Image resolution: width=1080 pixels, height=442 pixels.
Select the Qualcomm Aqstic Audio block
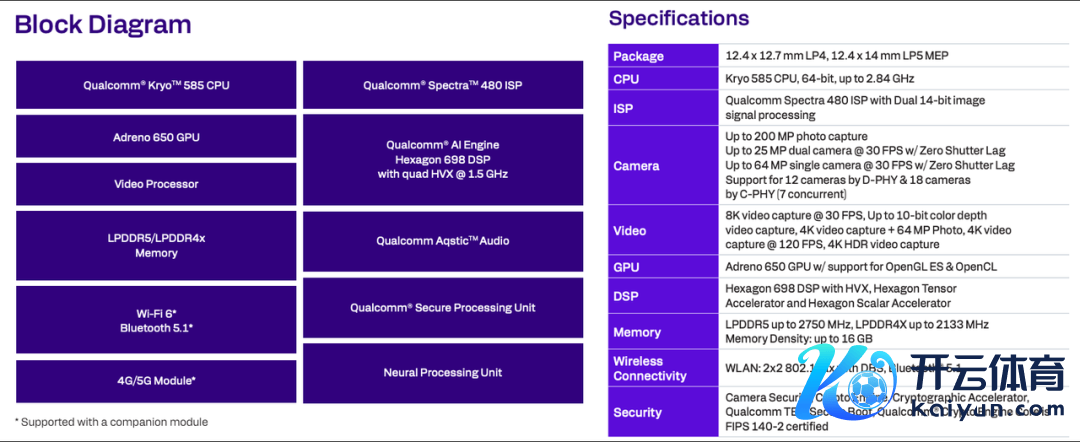click(x=443, y=241)
